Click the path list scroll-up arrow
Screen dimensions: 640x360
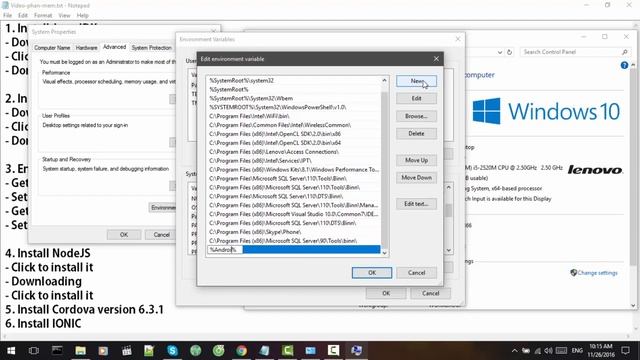[x=384, y=80]
